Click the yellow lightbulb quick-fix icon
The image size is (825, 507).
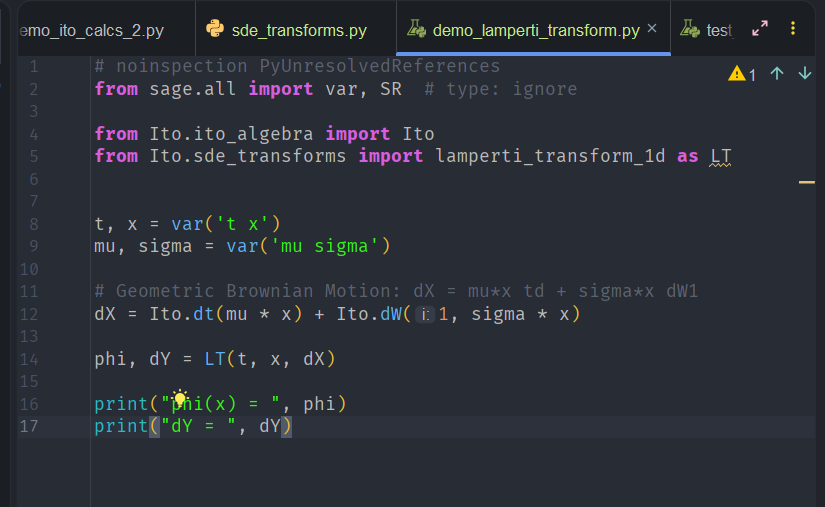pyautogui.click(x=181, y=399)
